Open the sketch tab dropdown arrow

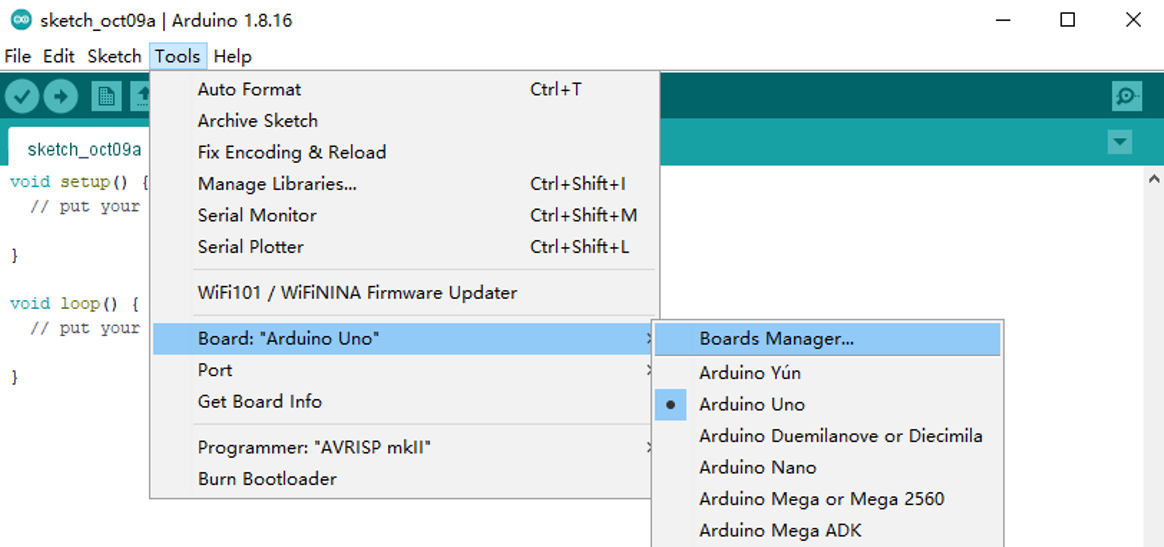pos(1119,141)
